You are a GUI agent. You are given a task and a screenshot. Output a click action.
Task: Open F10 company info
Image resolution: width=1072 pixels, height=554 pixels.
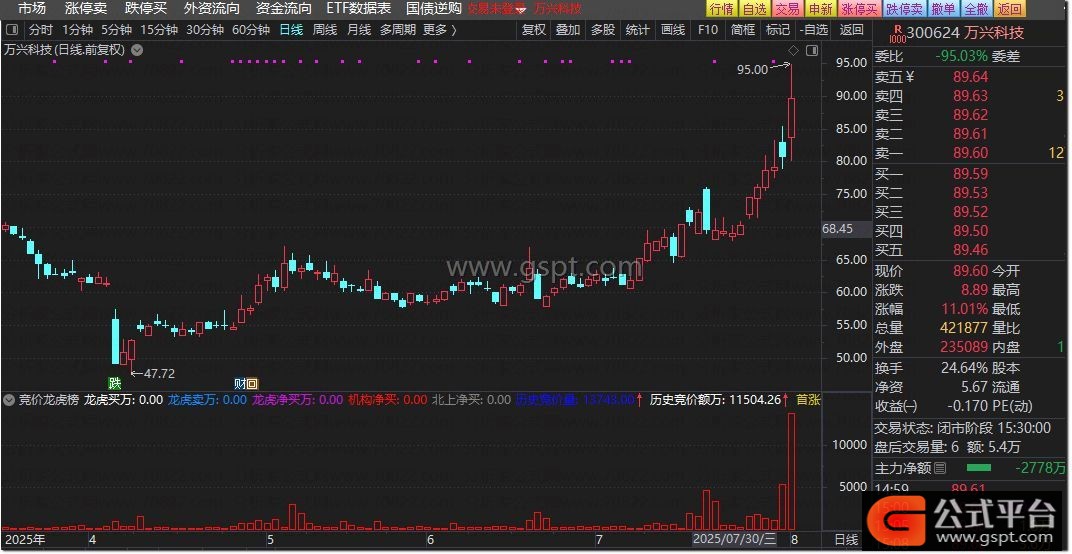click(708, 30)
